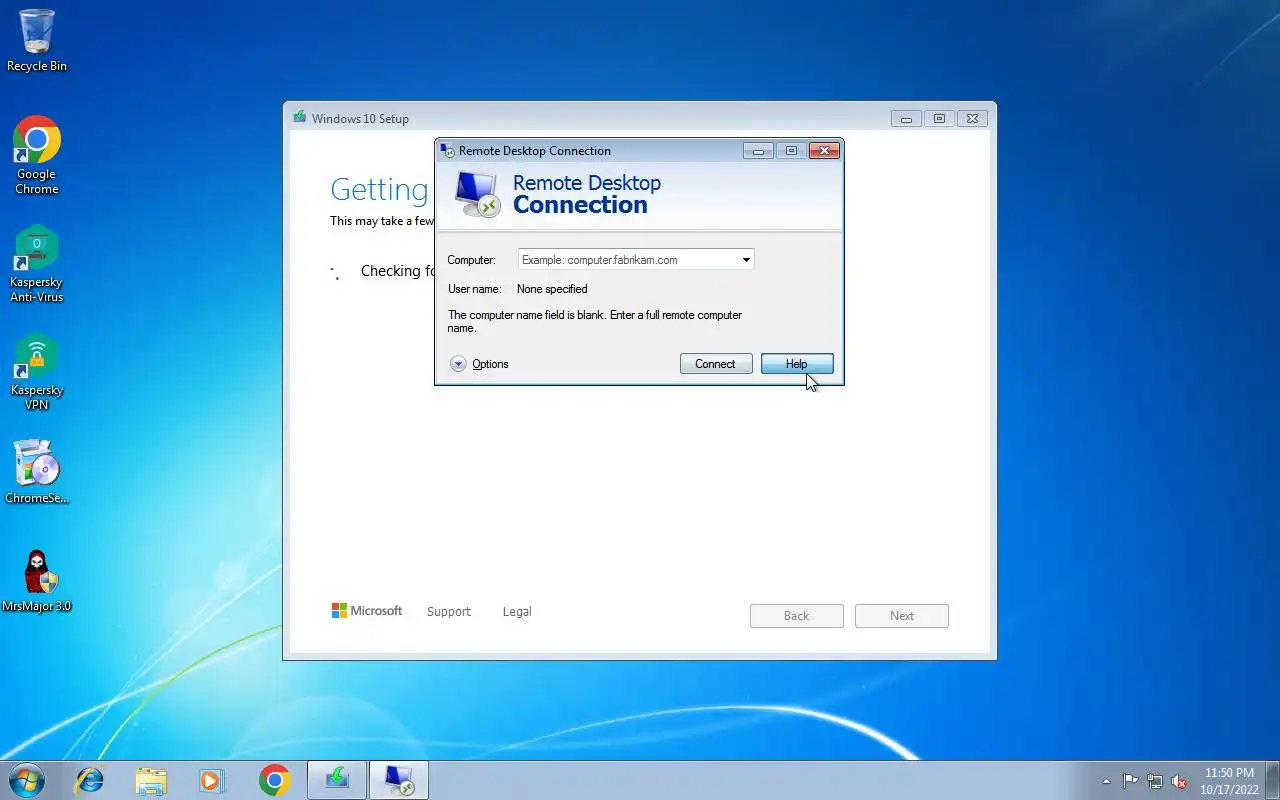The width and height of the screenshot is (1280, 800).
Task: Launch Google Chrome from the desktop shortcut
Action: point(37,155)
